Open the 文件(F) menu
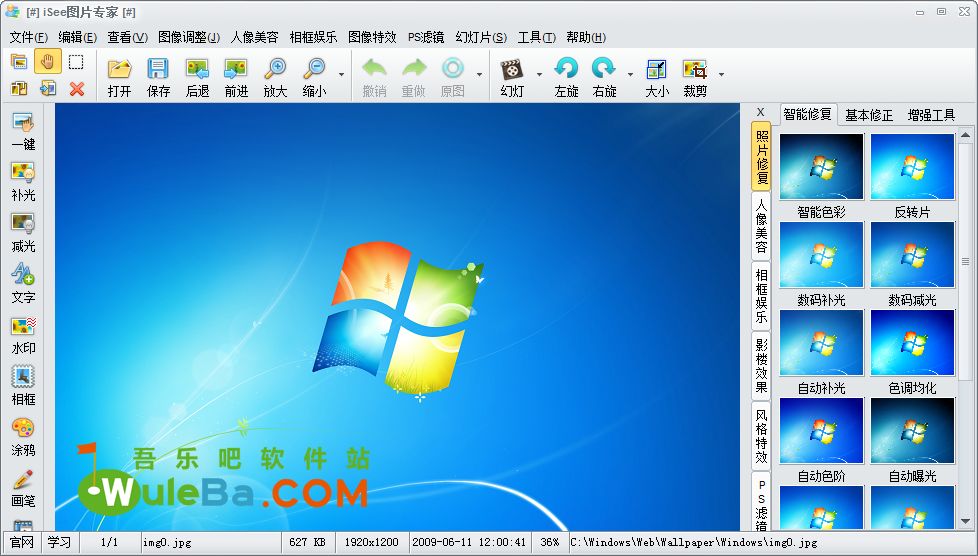 coord(29,37)
